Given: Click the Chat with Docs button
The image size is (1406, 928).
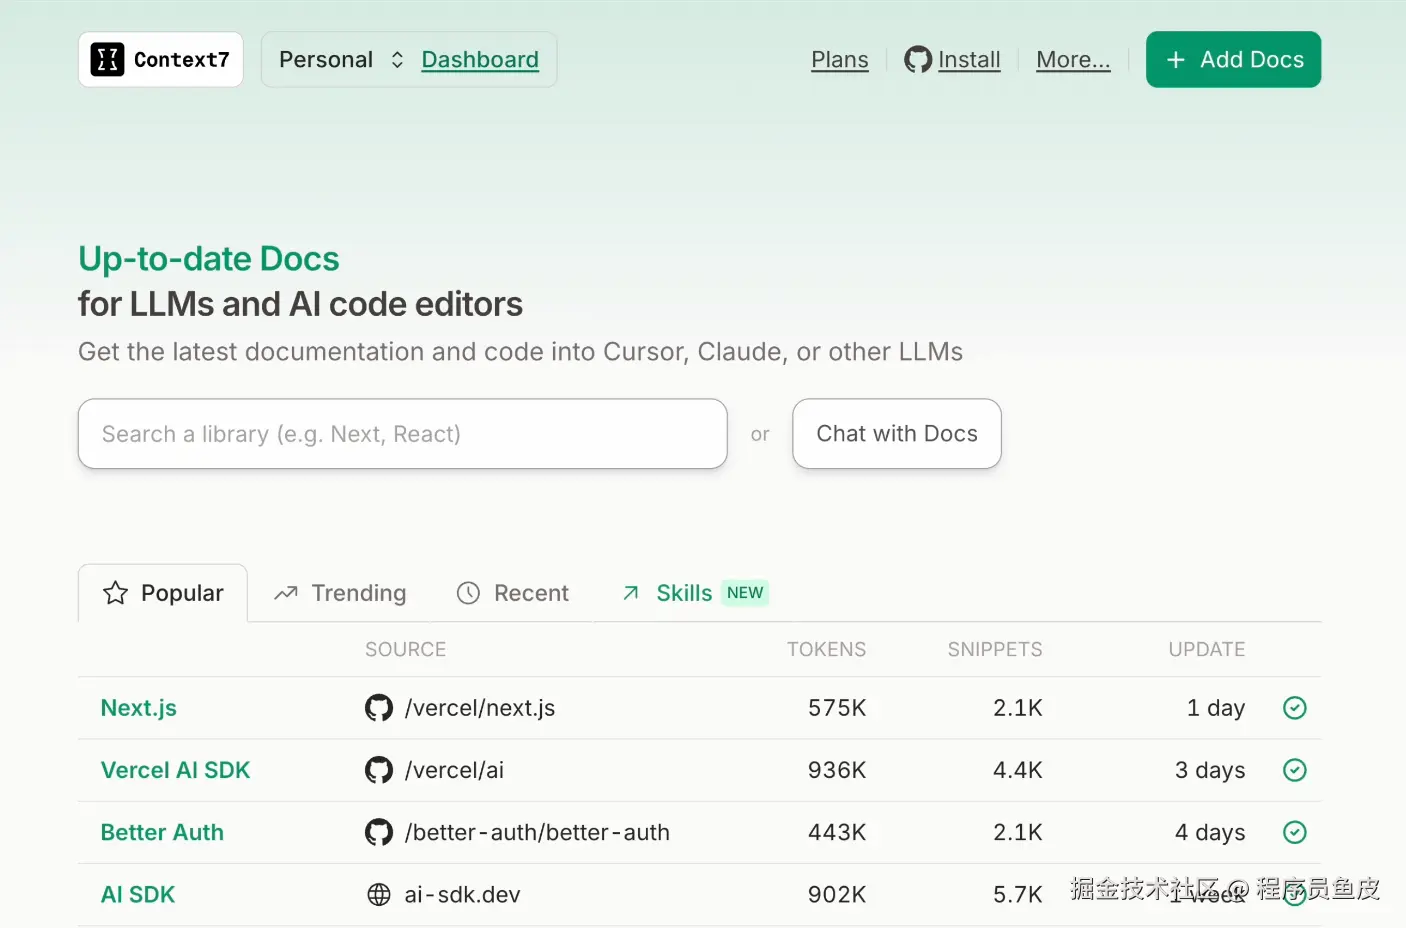Looking at the screenshot, I should [897, 434].
